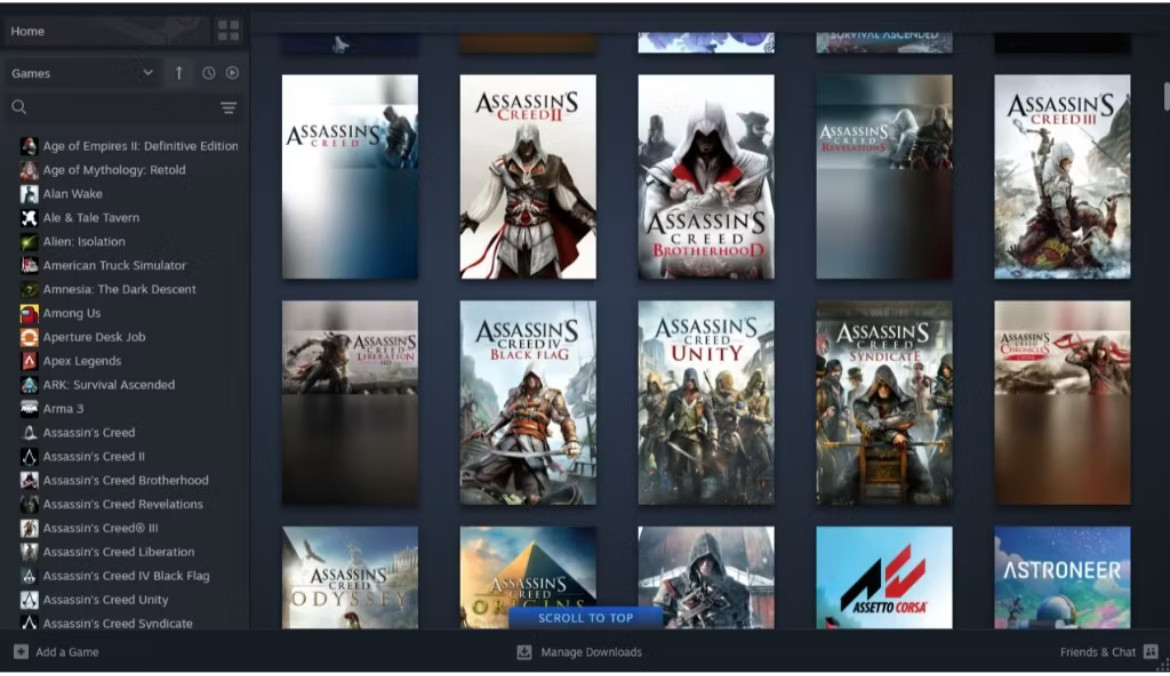Click the Age of Empires II game icon
Image resolution: width=1170 pixels, height=676 pixels.
(x=29, y=146)
